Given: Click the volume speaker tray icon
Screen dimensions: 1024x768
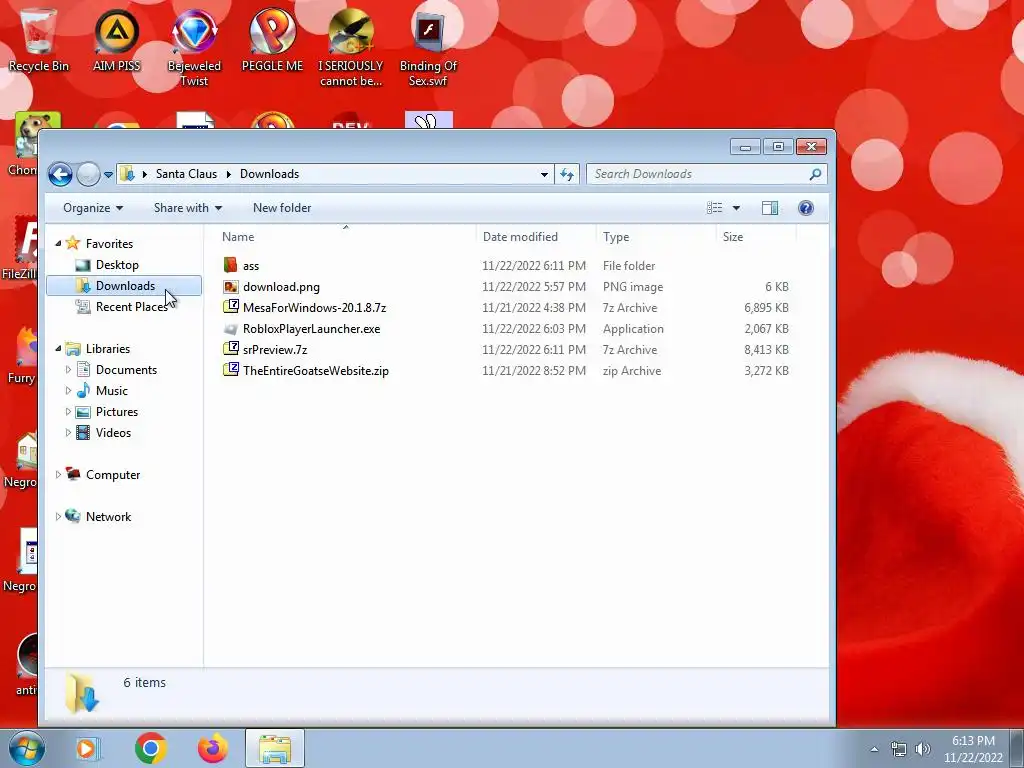Looking at the screenshot, I should point(922,749).
